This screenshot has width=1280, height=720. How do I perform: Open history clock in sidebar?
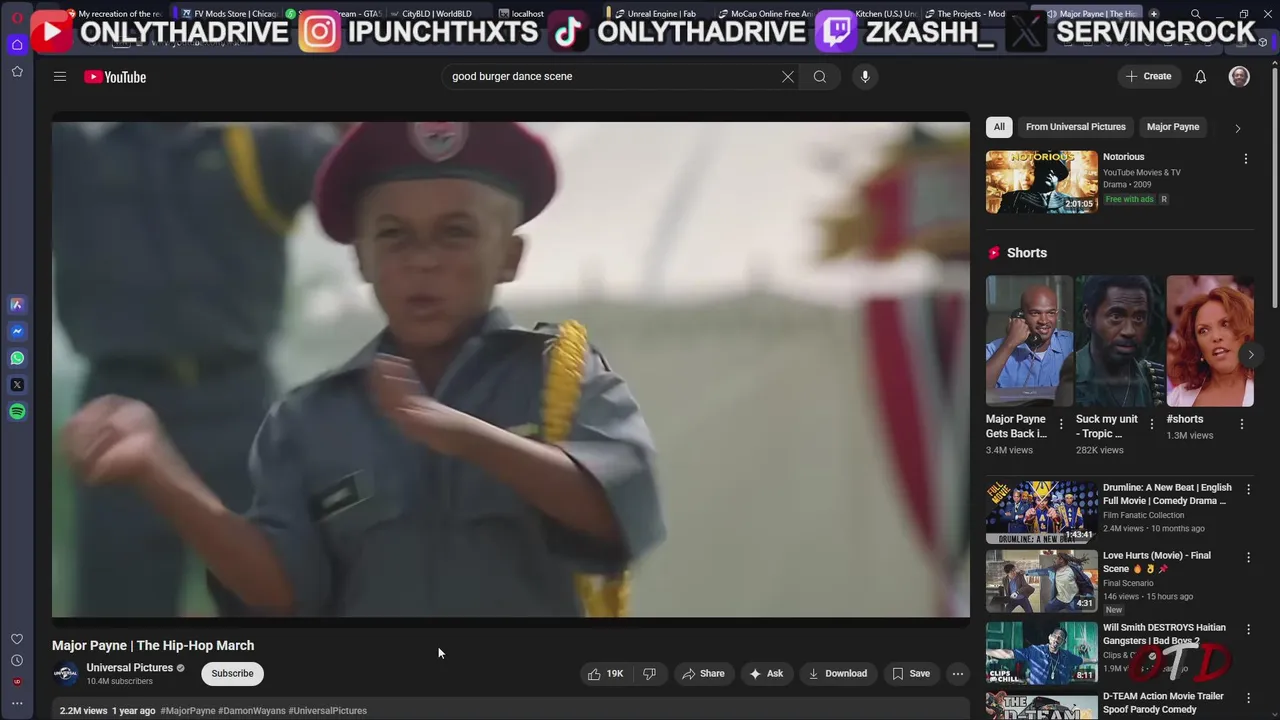click(17, 661)
